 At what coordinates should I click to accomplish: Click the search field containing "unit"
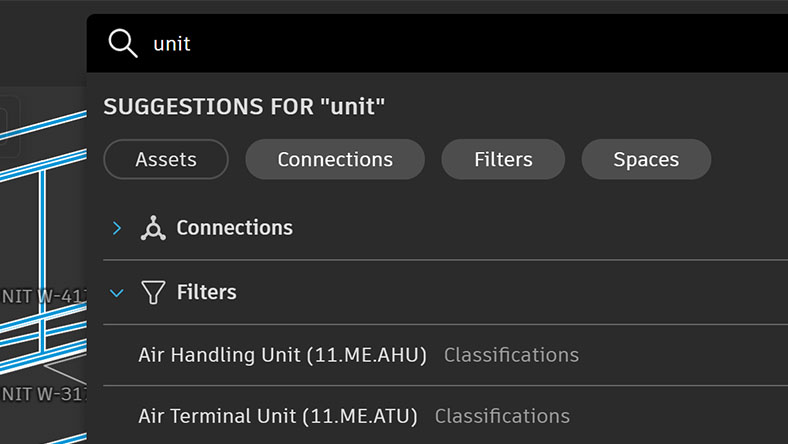450,44
